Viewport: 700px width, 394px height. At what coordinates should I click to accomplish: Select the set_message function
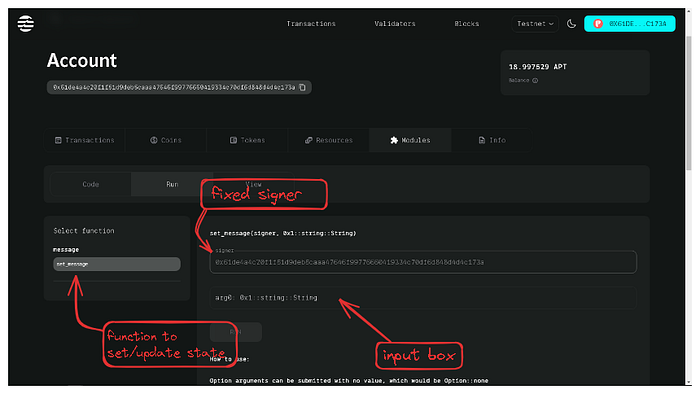pos(117,264)
